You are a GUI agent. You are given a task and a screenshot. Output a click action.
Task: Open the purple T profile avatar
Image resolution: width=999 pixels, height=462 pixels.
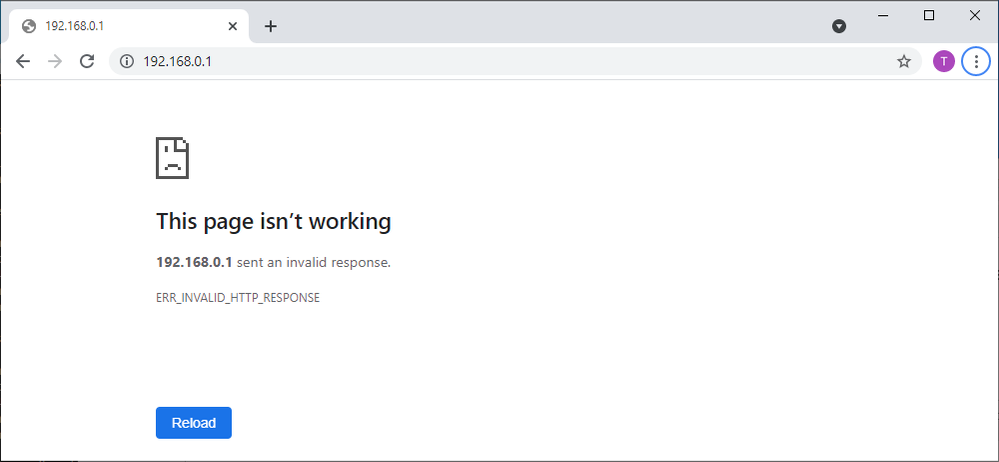pos(943,61)
